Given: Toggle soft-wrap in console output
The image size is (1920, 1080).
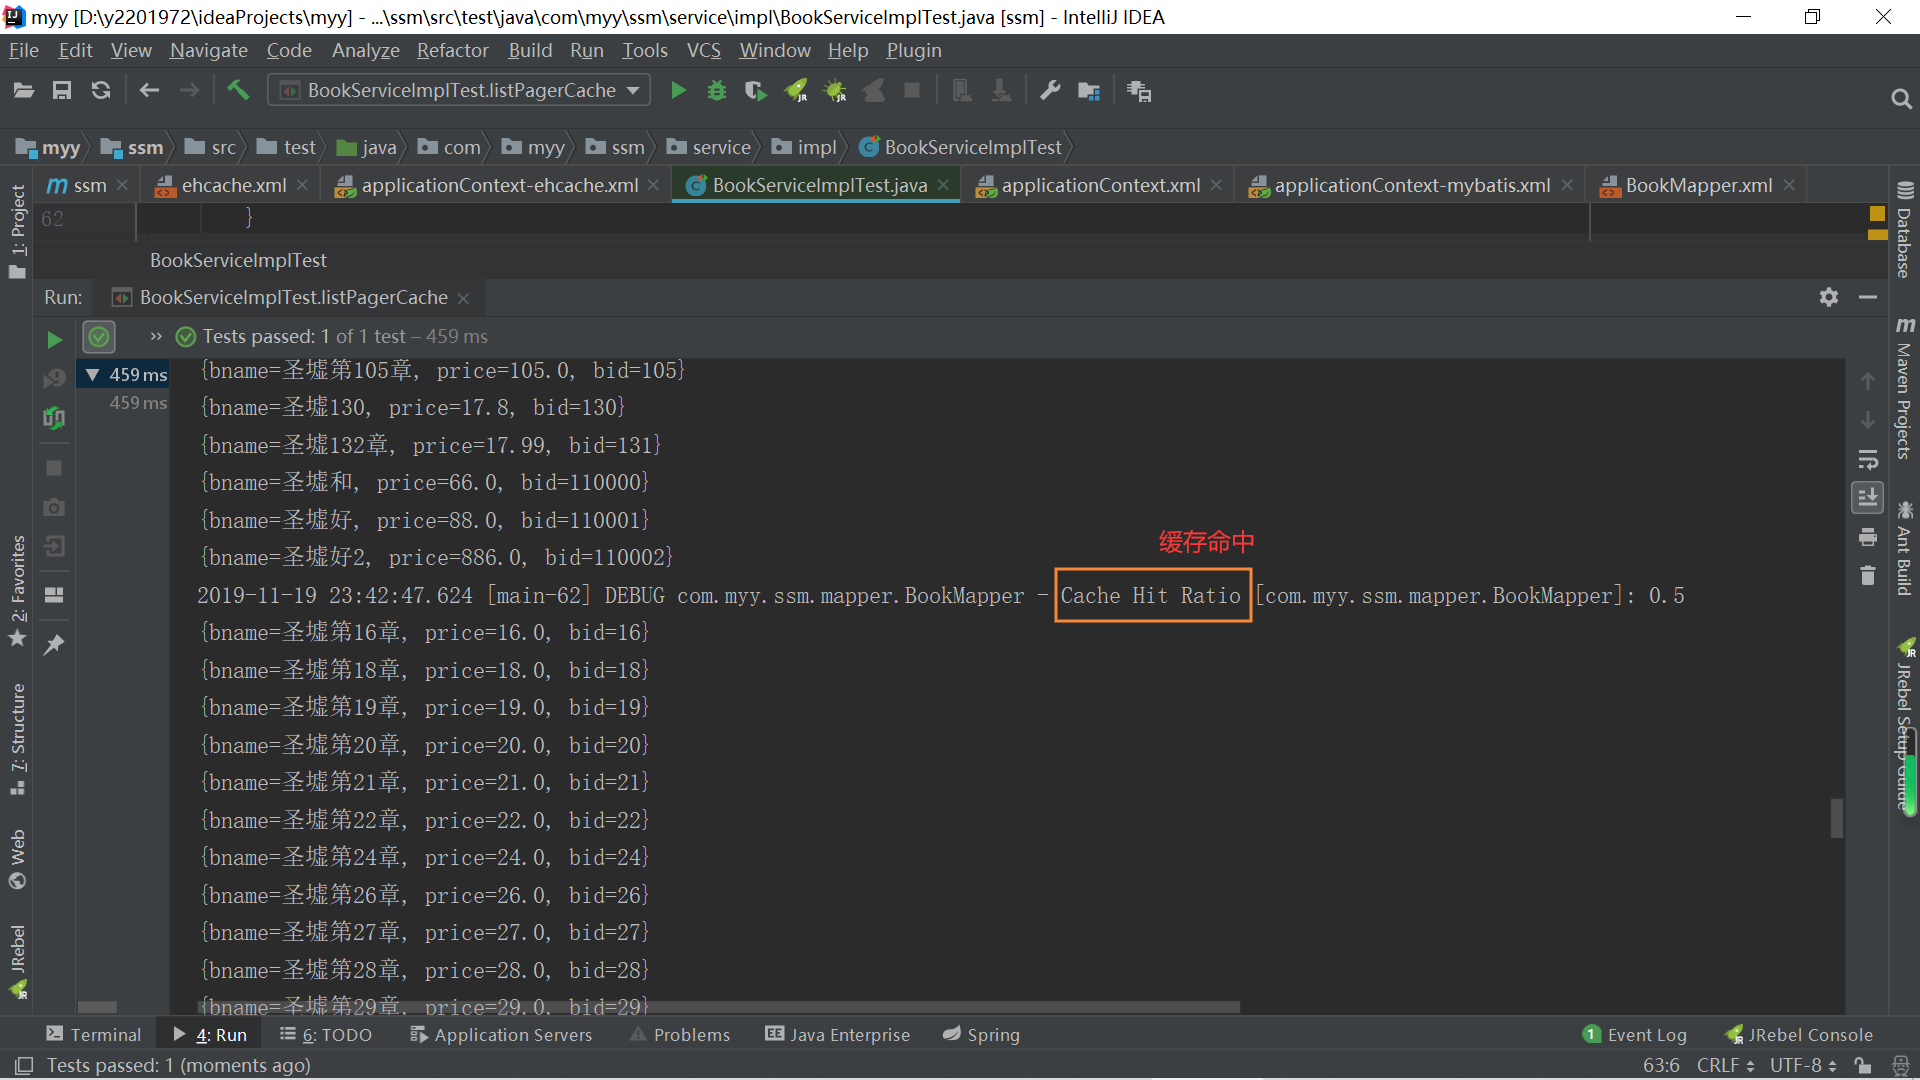Looking at the screenshot, I should click(1867, 459).
